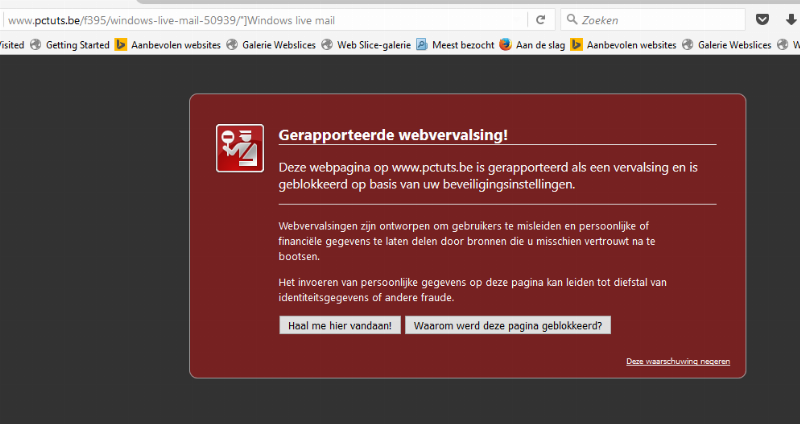Open the Web Slice-galerie bookmark

click(x=373, y=44)
